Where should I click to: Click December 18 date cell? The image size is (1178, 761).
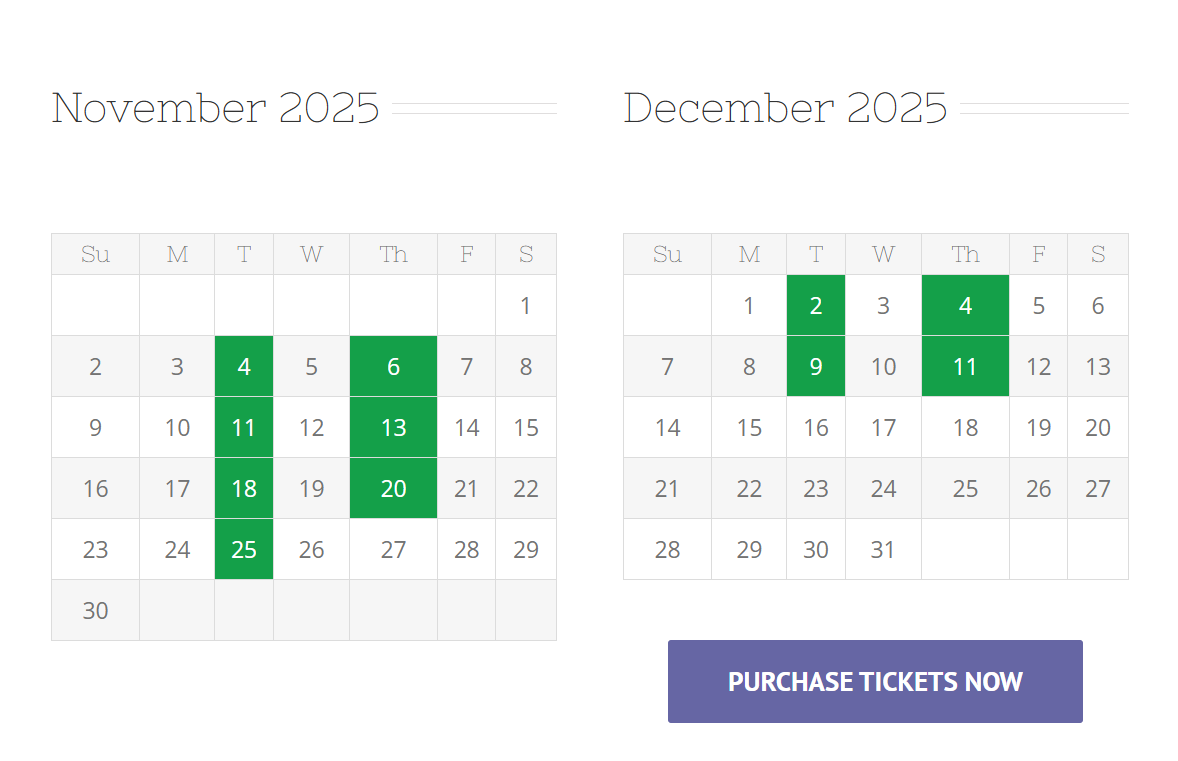pyautogui.click(x=965, y=427)
